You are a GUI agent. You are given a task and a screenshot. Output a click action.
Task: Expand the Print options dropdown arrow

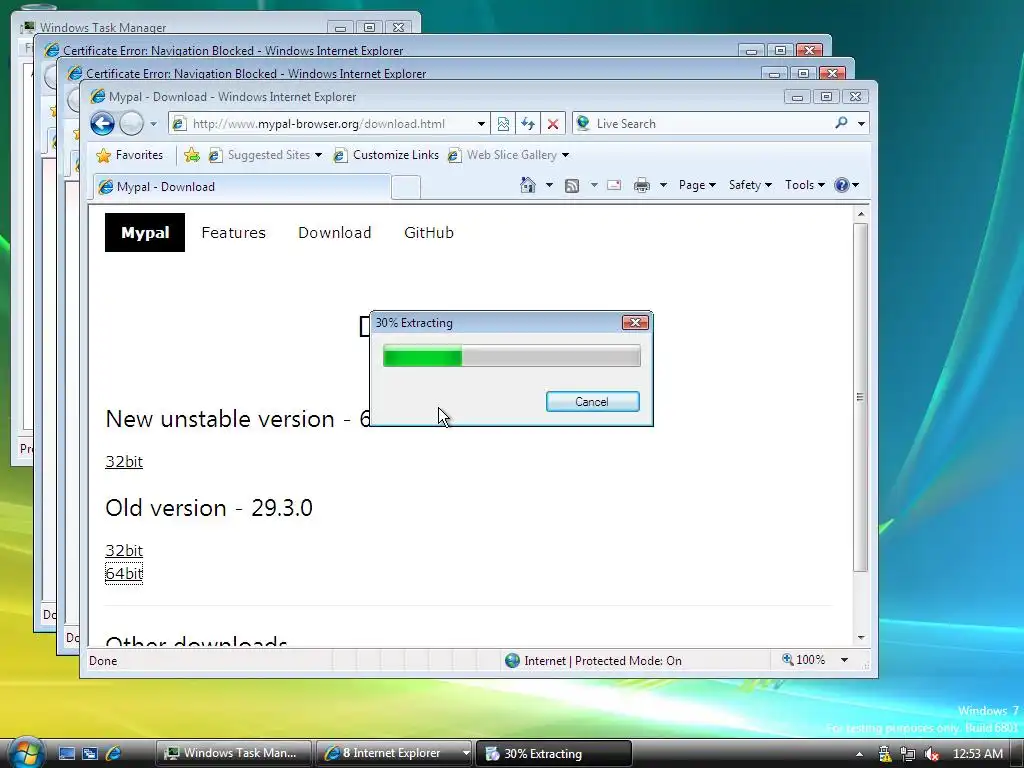(663, 185)
